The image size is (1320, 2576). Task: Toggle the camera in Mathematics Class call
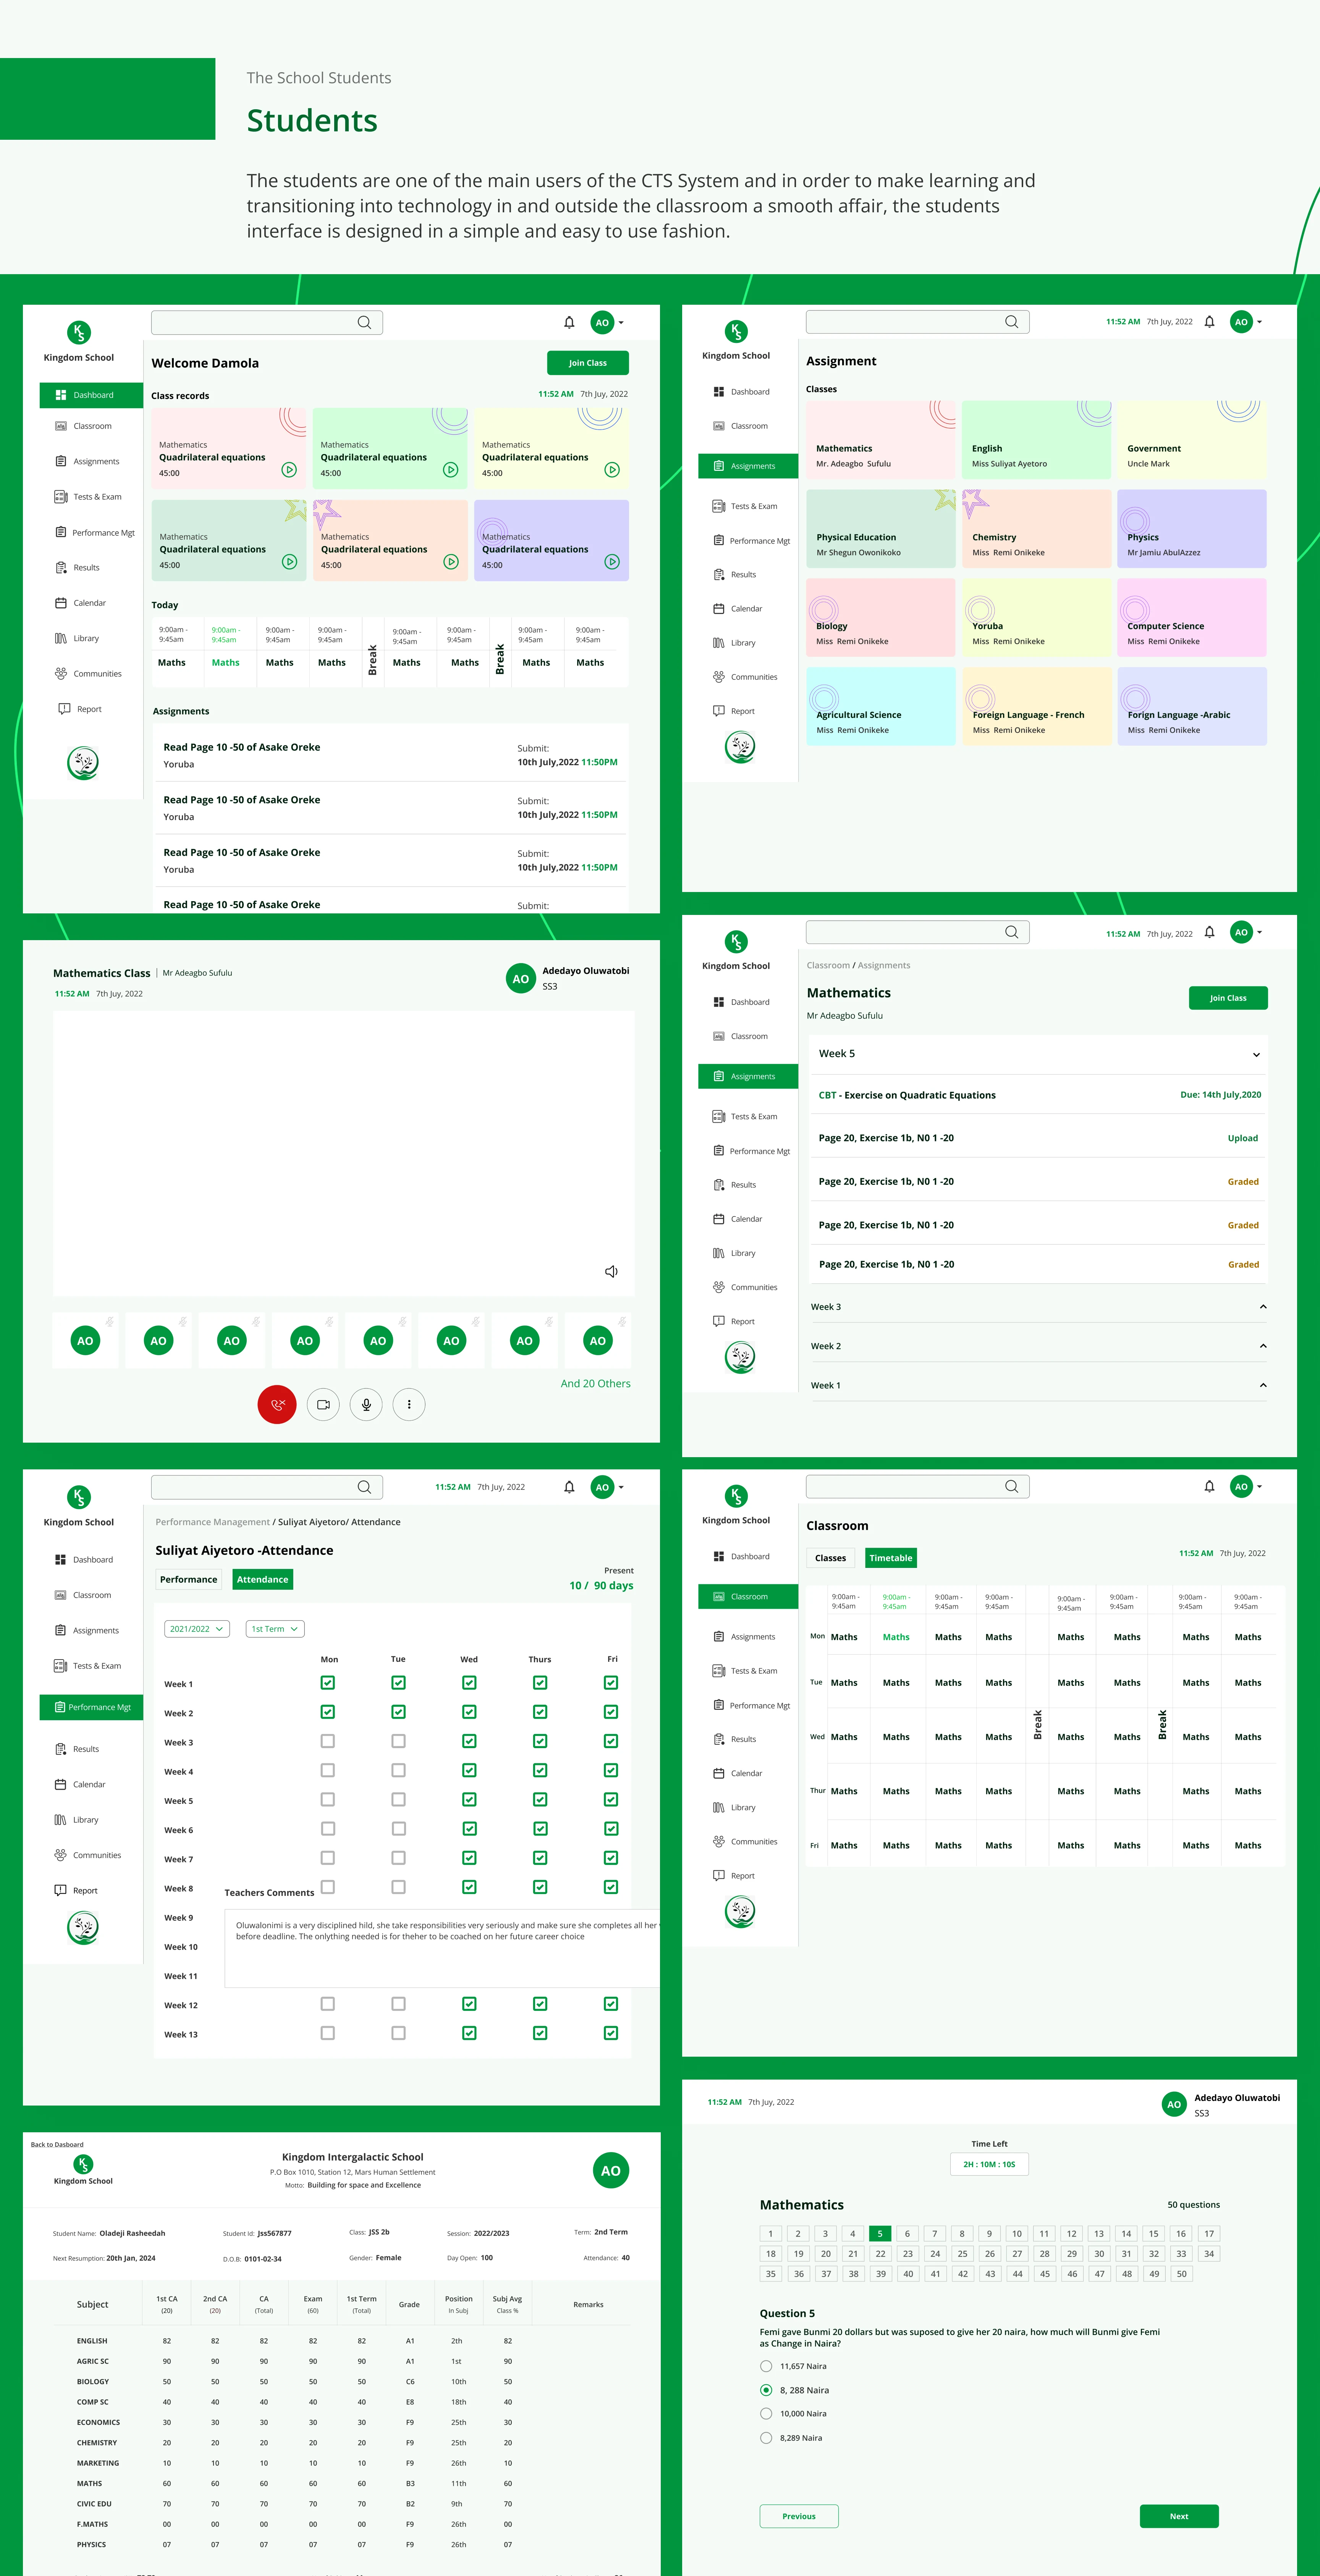(323, 1404)
